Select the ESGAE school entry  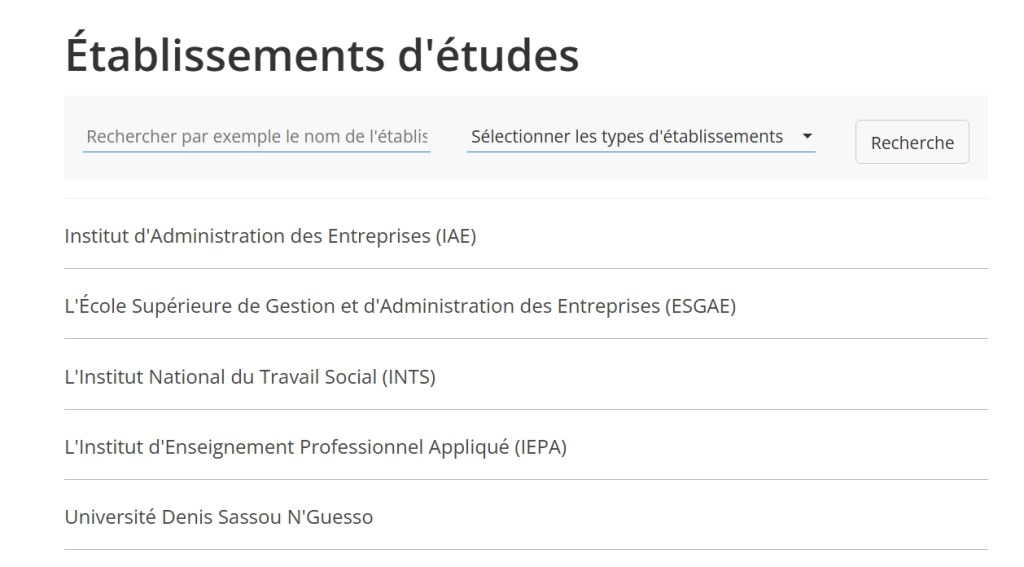point(400,307)
